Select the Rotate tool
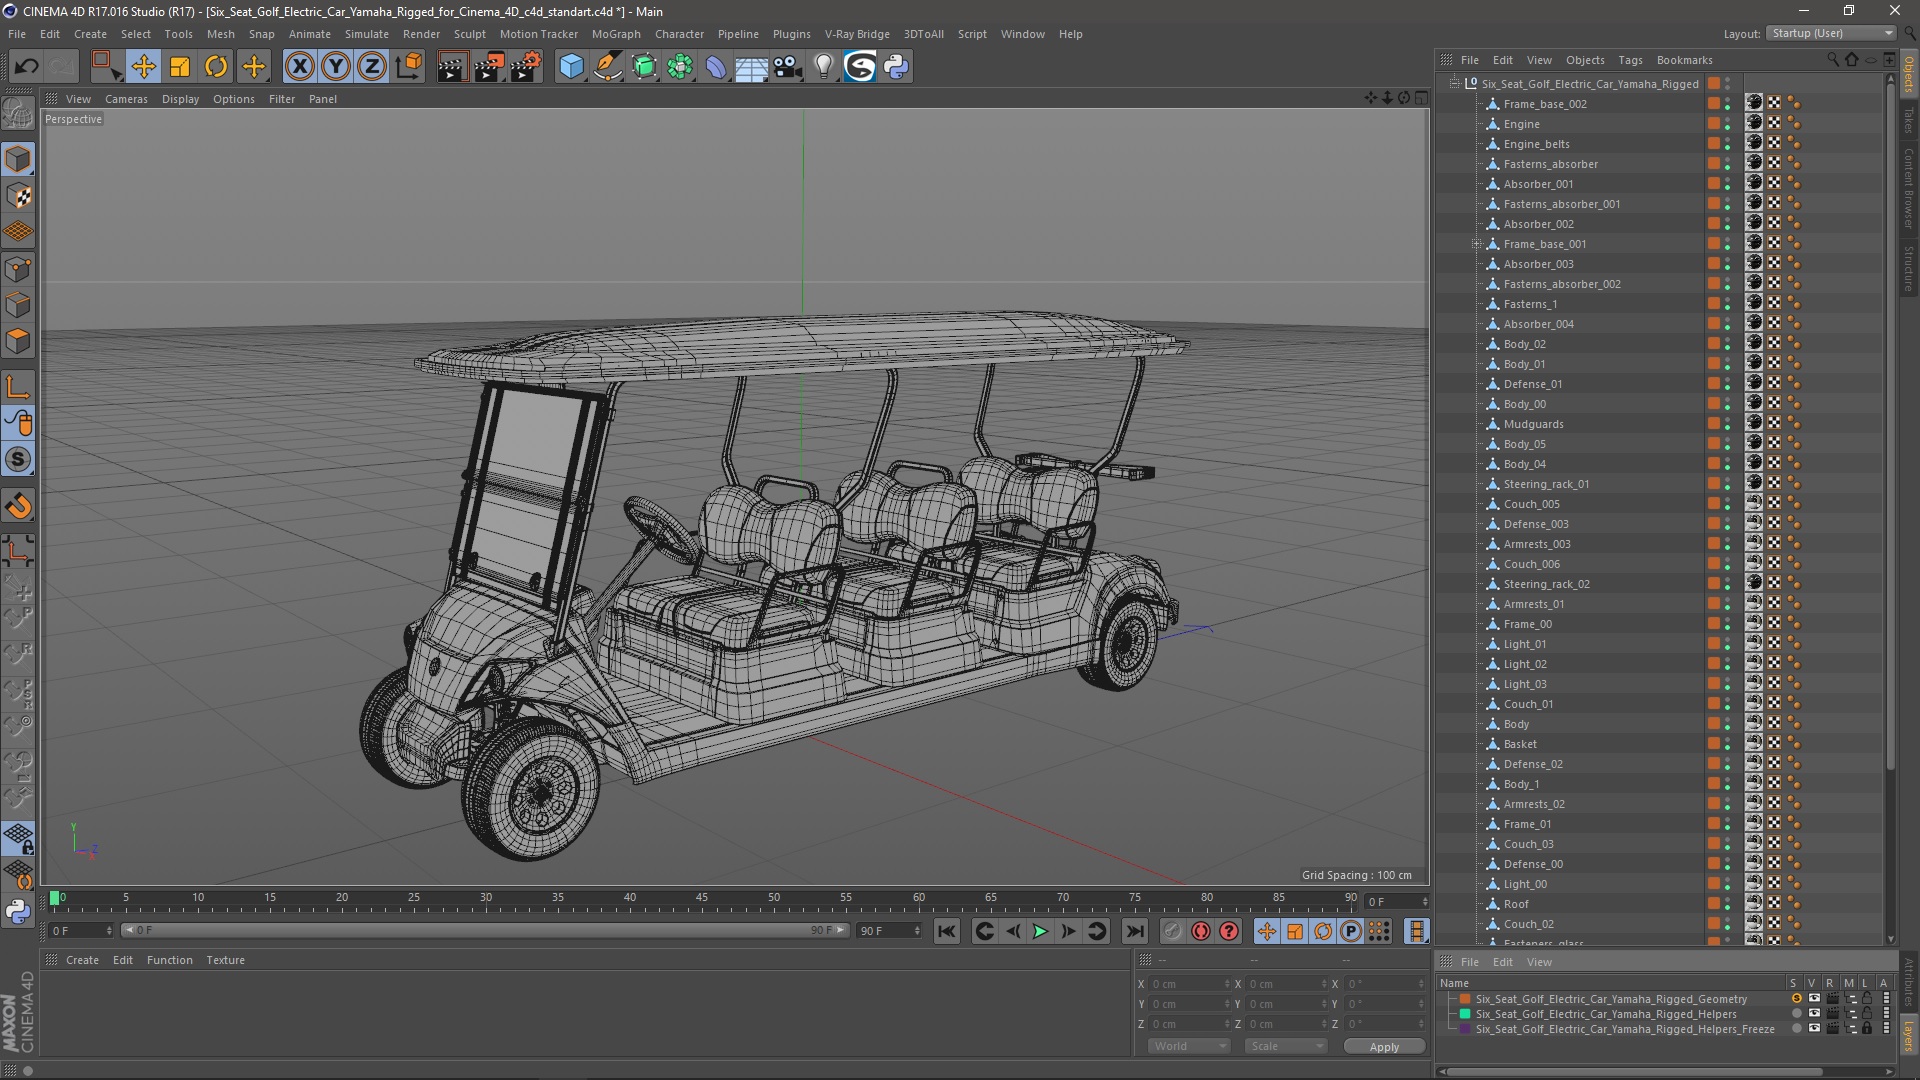 click(216, 67)
